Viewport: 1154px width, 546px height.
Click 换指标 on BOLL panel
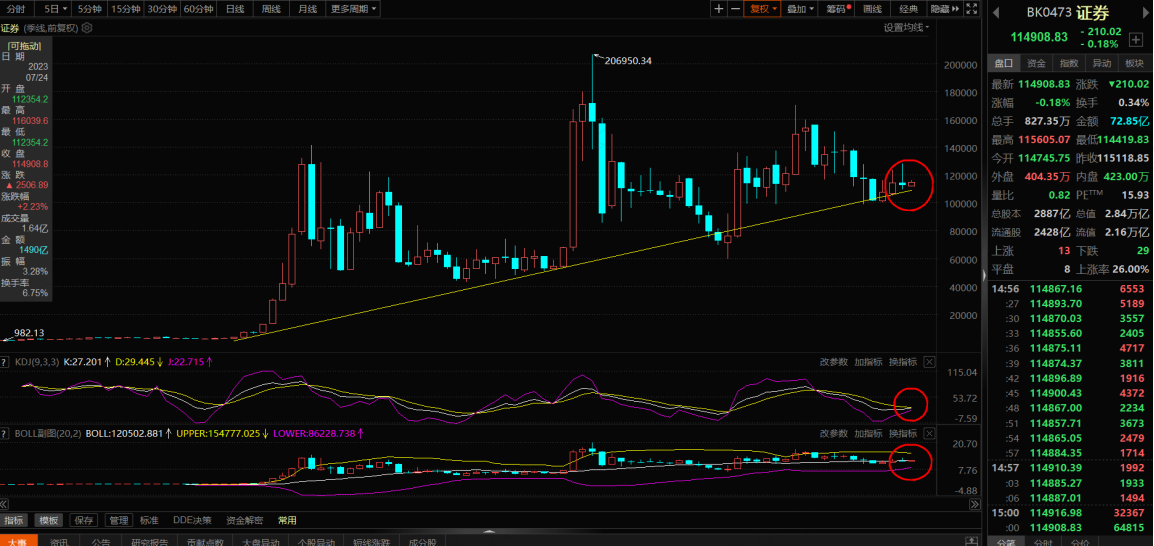[x=903, y=433]
